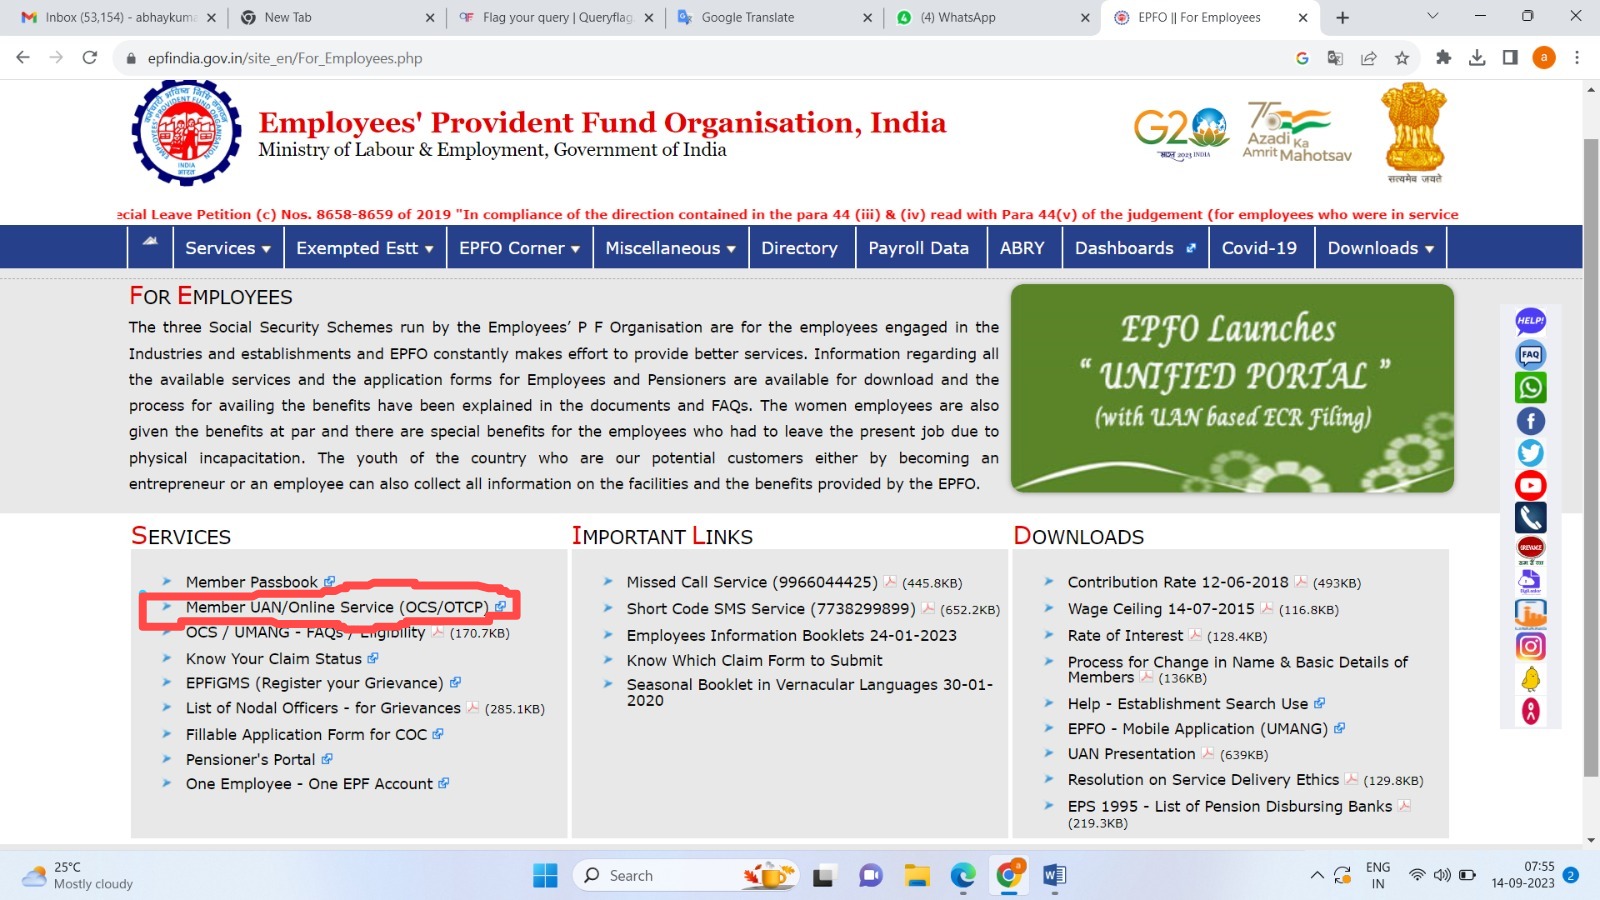Open Chrome profile avatar
The height and width of the screenshot is (900, 1600).
click(x=1544, y=58)
